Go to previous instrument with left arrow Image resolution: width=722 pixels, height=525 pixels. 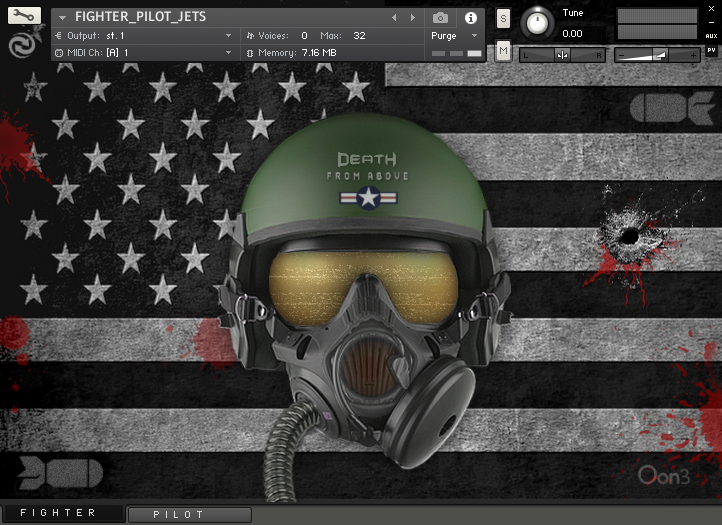coord(394,18)
